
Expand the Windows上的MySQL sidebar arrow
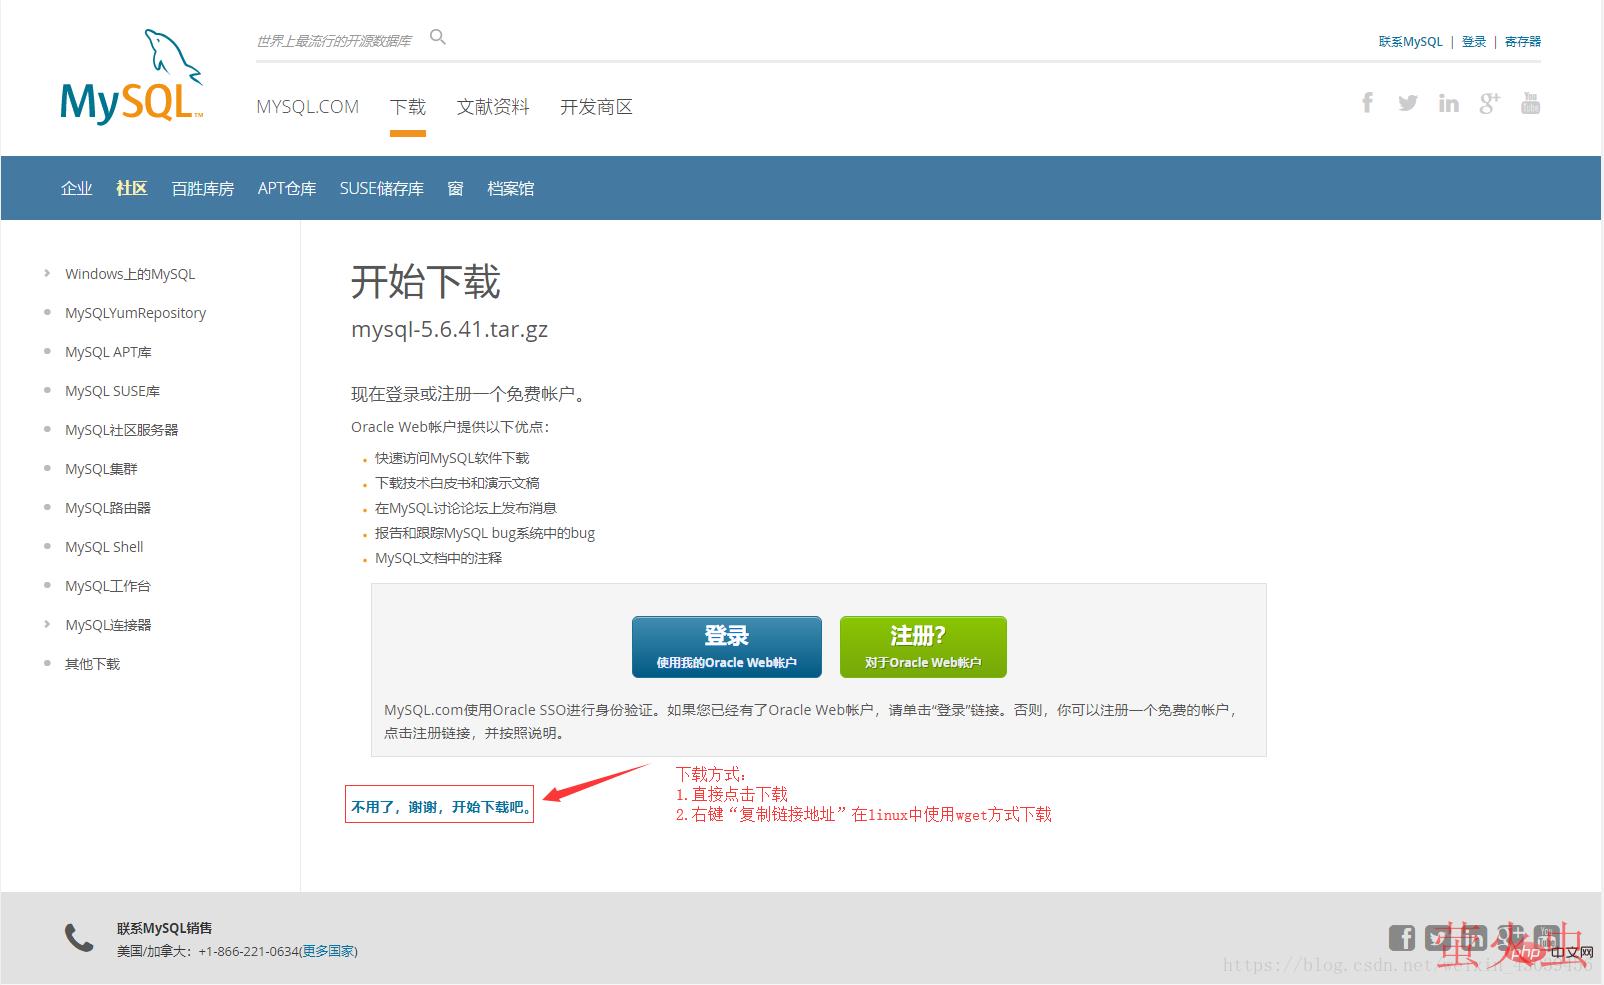coord(47,273)
